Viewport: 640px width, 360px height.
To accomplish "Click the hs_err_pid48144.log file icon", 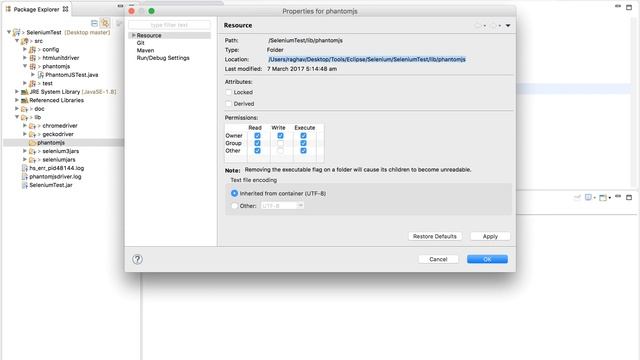I will (x=24, y=168).
